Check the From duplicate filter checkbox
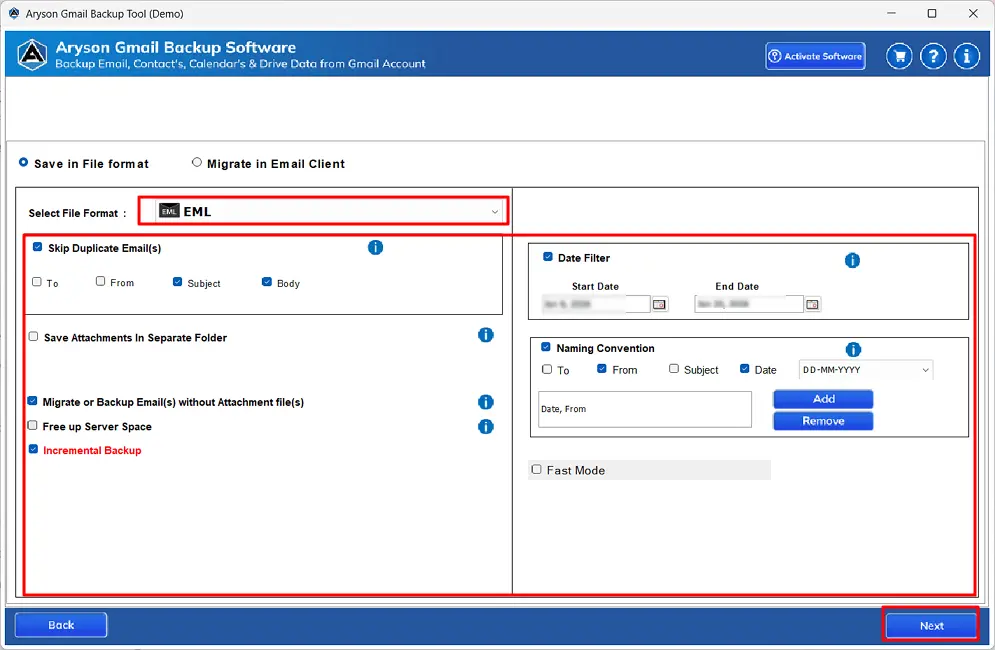The width and height of the screenshot is (995, 650). point(100,281)
